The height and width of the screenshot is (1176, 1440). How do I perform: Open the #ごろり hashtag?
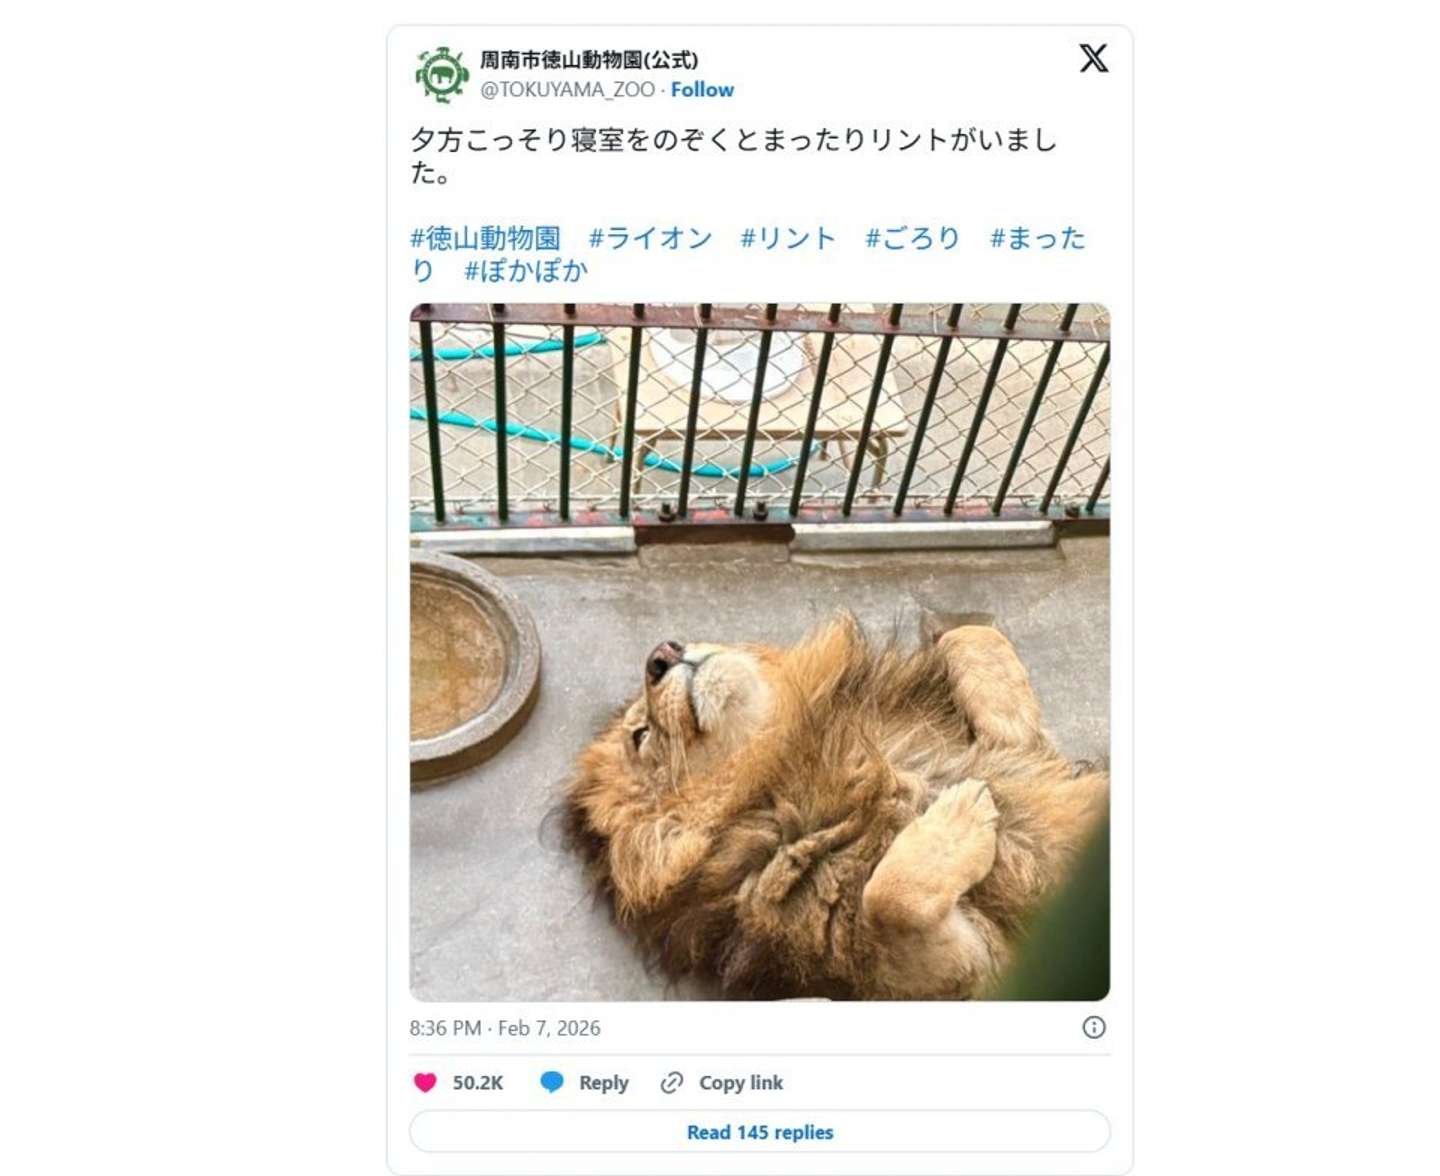pos(912,238)
